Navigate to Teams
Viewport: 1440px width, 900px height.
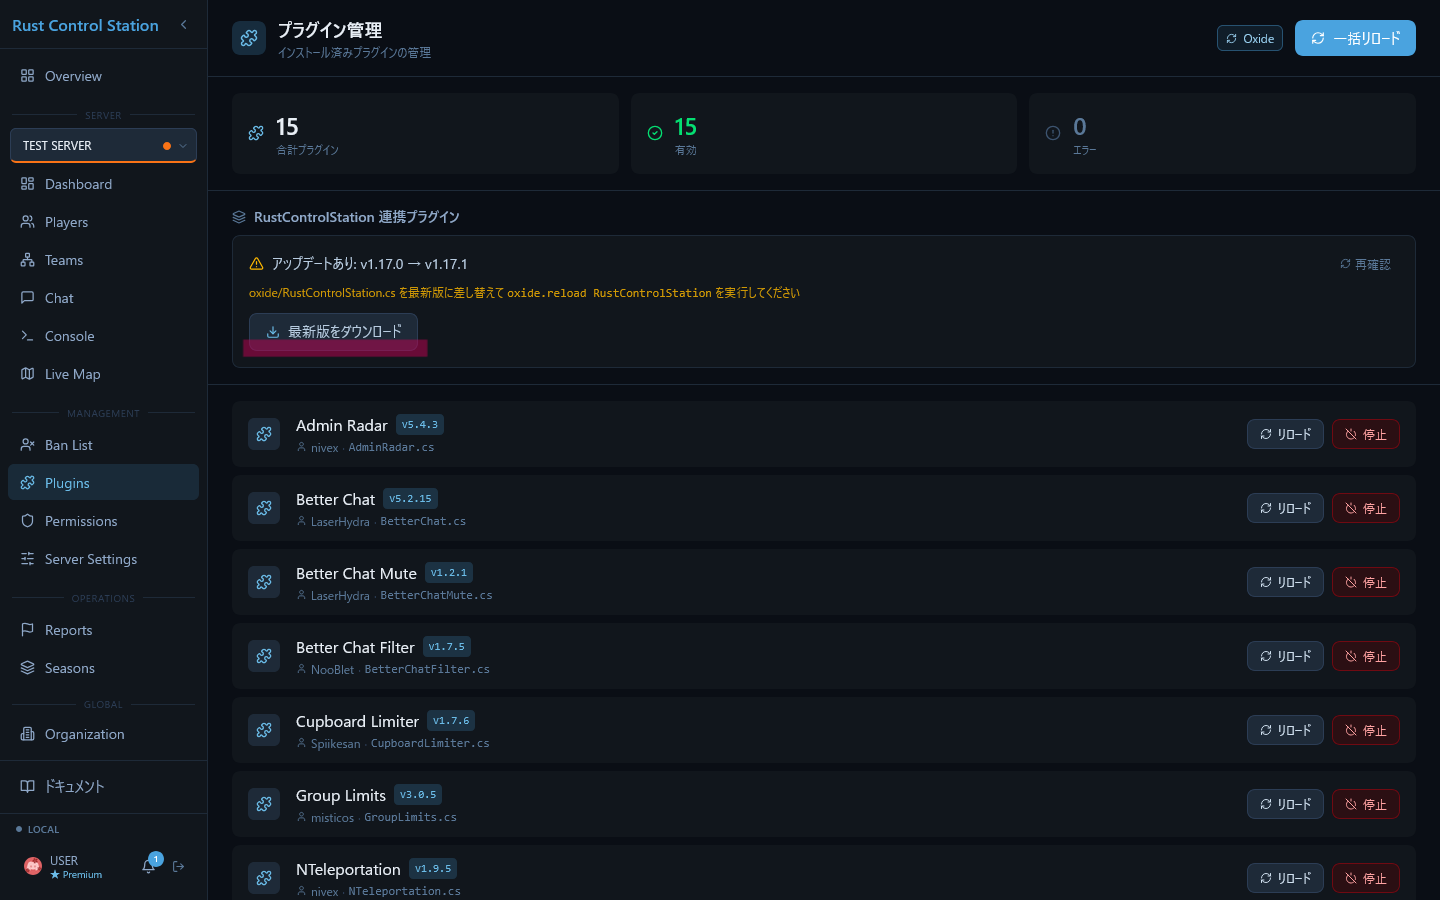click(103, 260)
